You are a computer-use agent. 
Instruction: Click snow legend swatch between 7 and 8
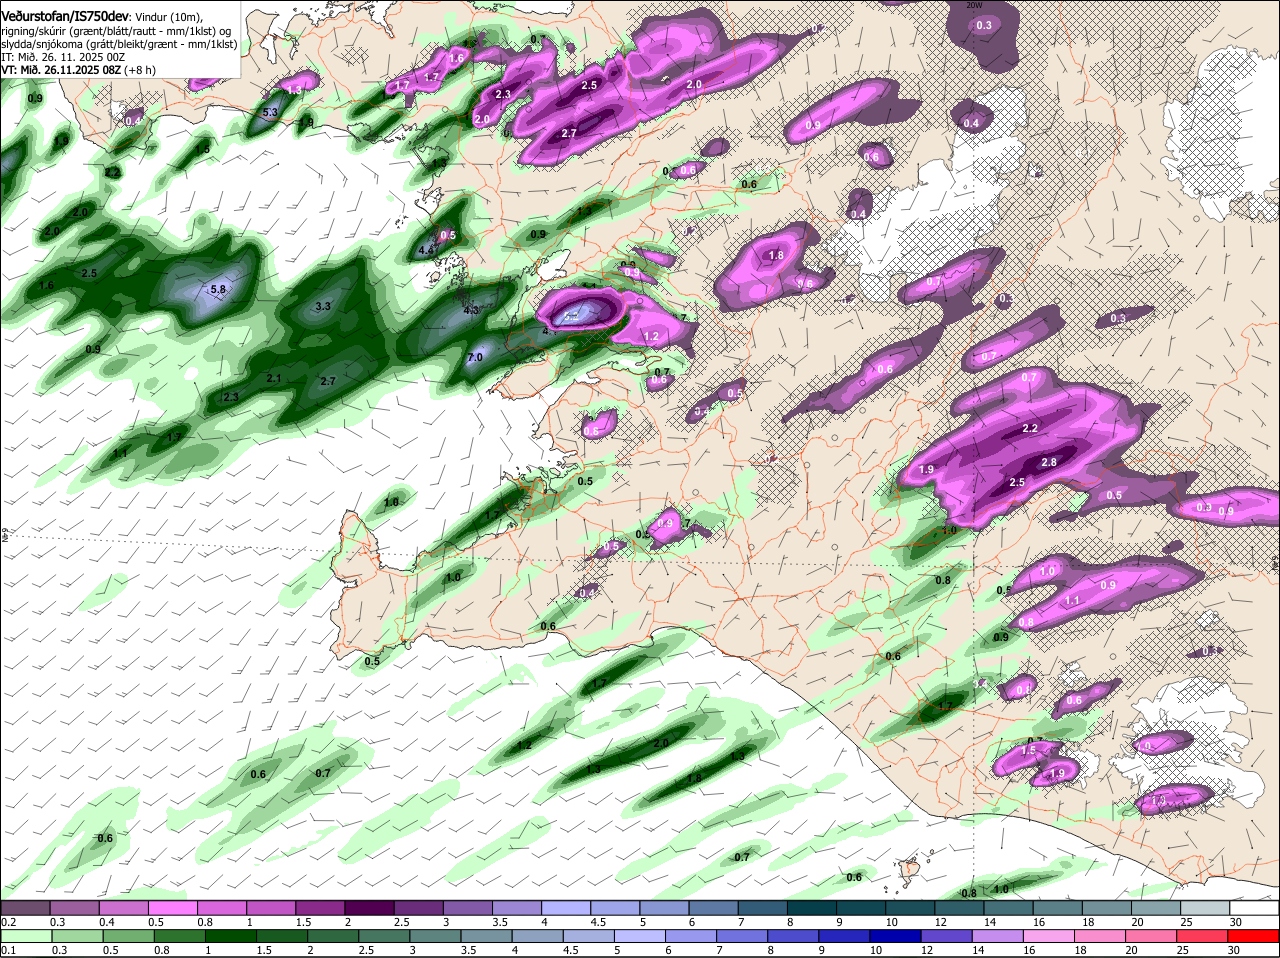coord(763,907)
